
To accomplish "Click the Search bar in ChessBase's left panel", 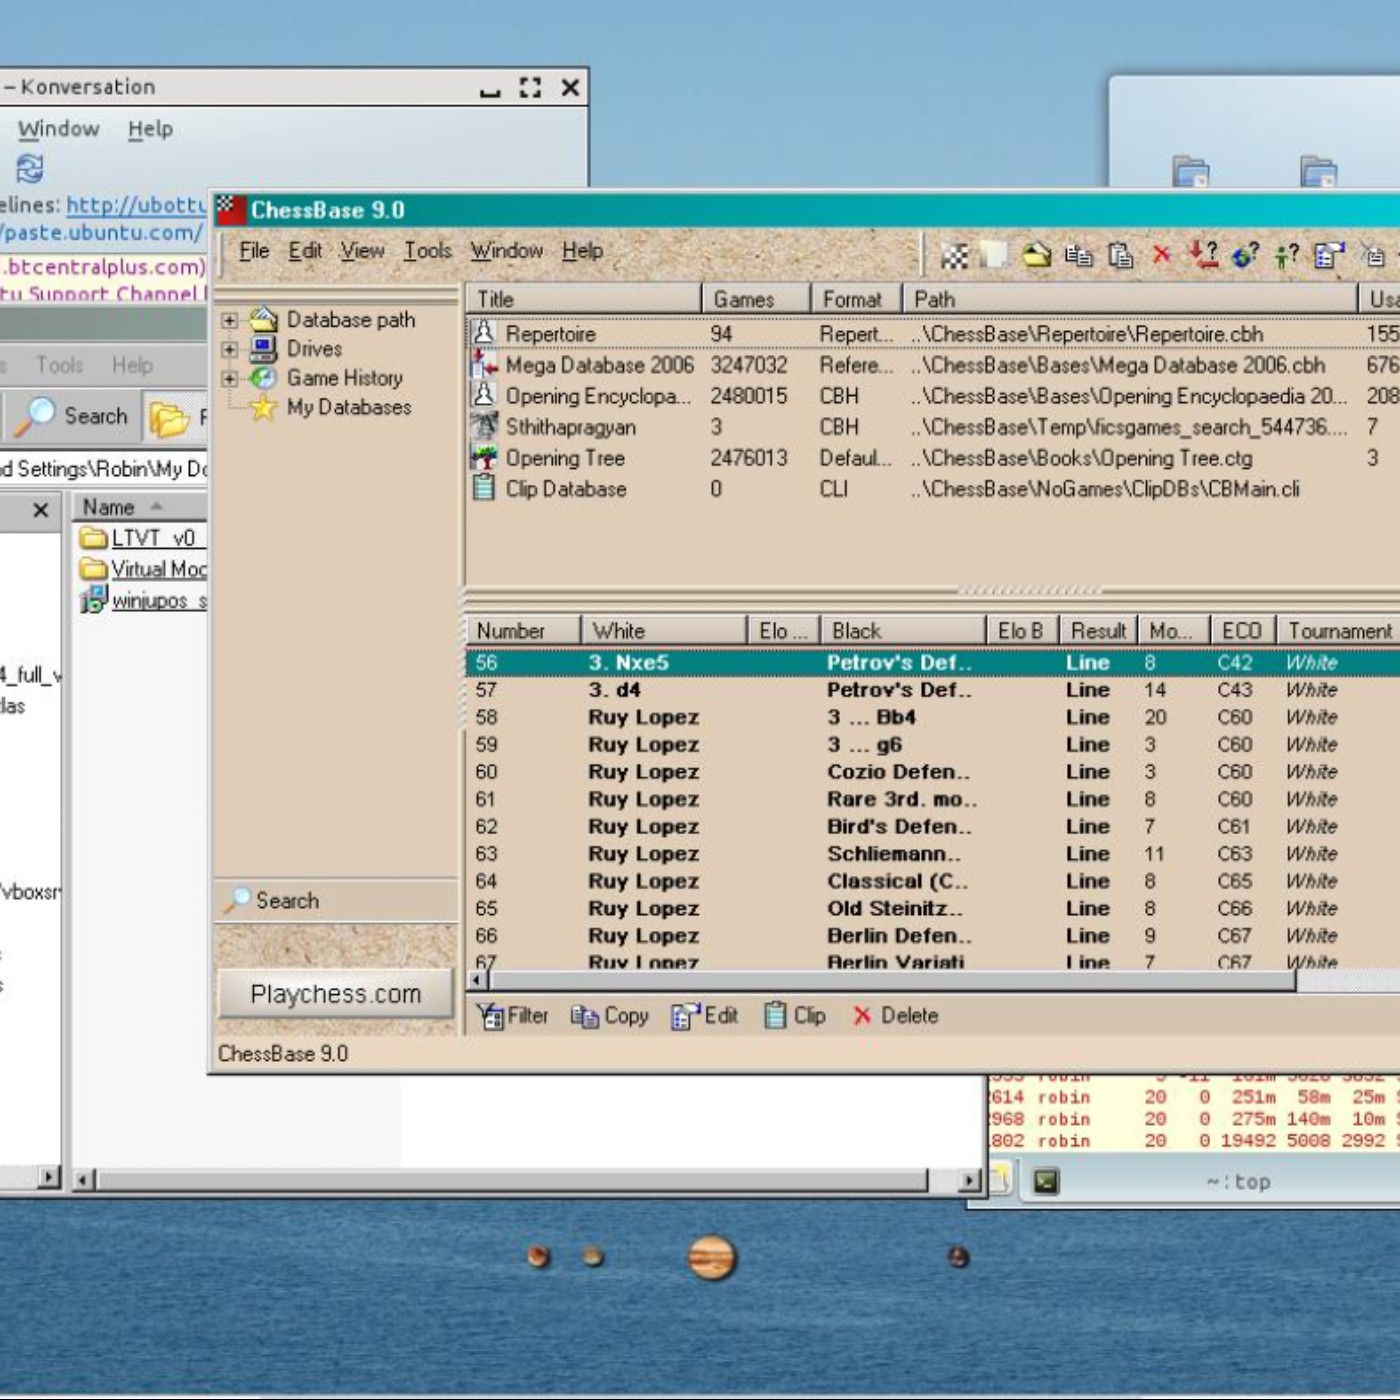I will [337, 900].
